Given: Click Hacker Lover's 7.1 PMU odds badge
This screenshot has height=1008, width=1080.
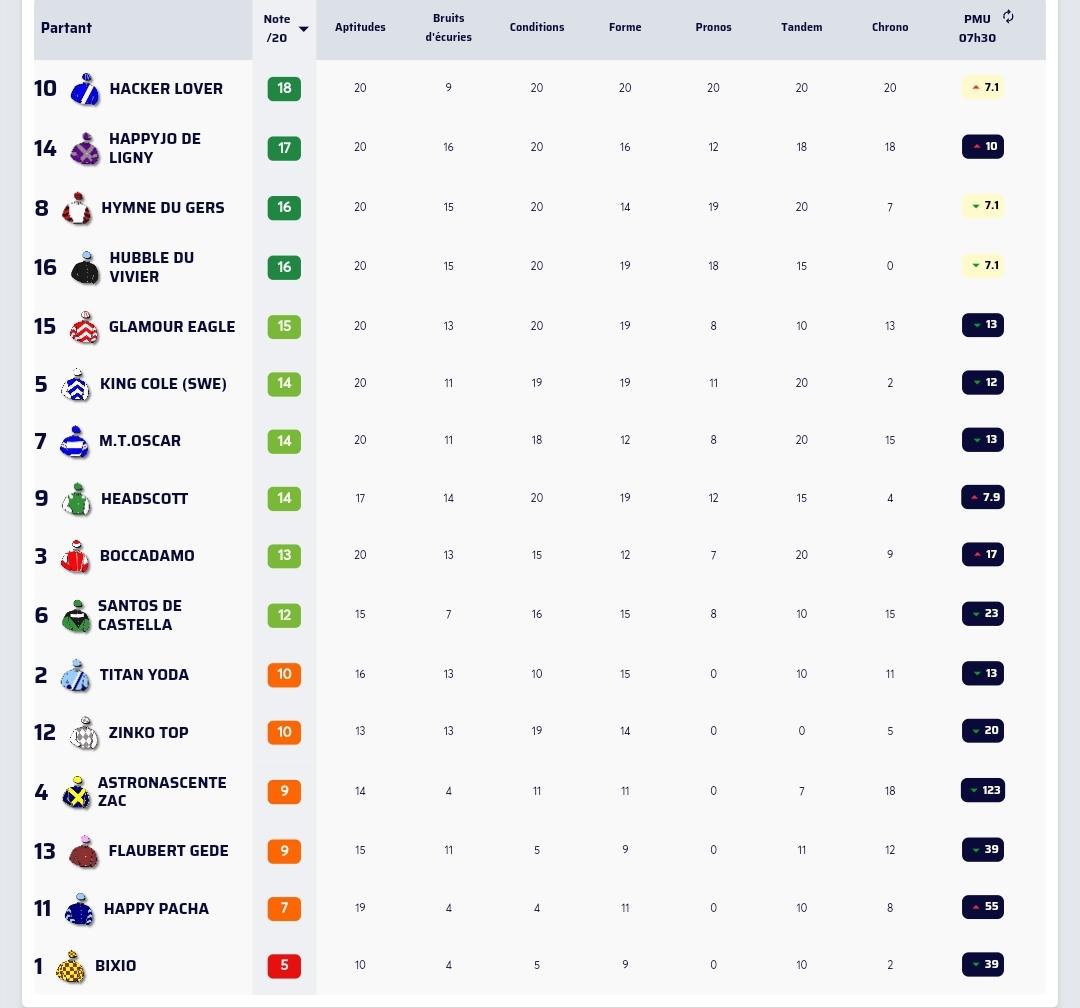Looking at the screenshot, I should click(983, 88).
